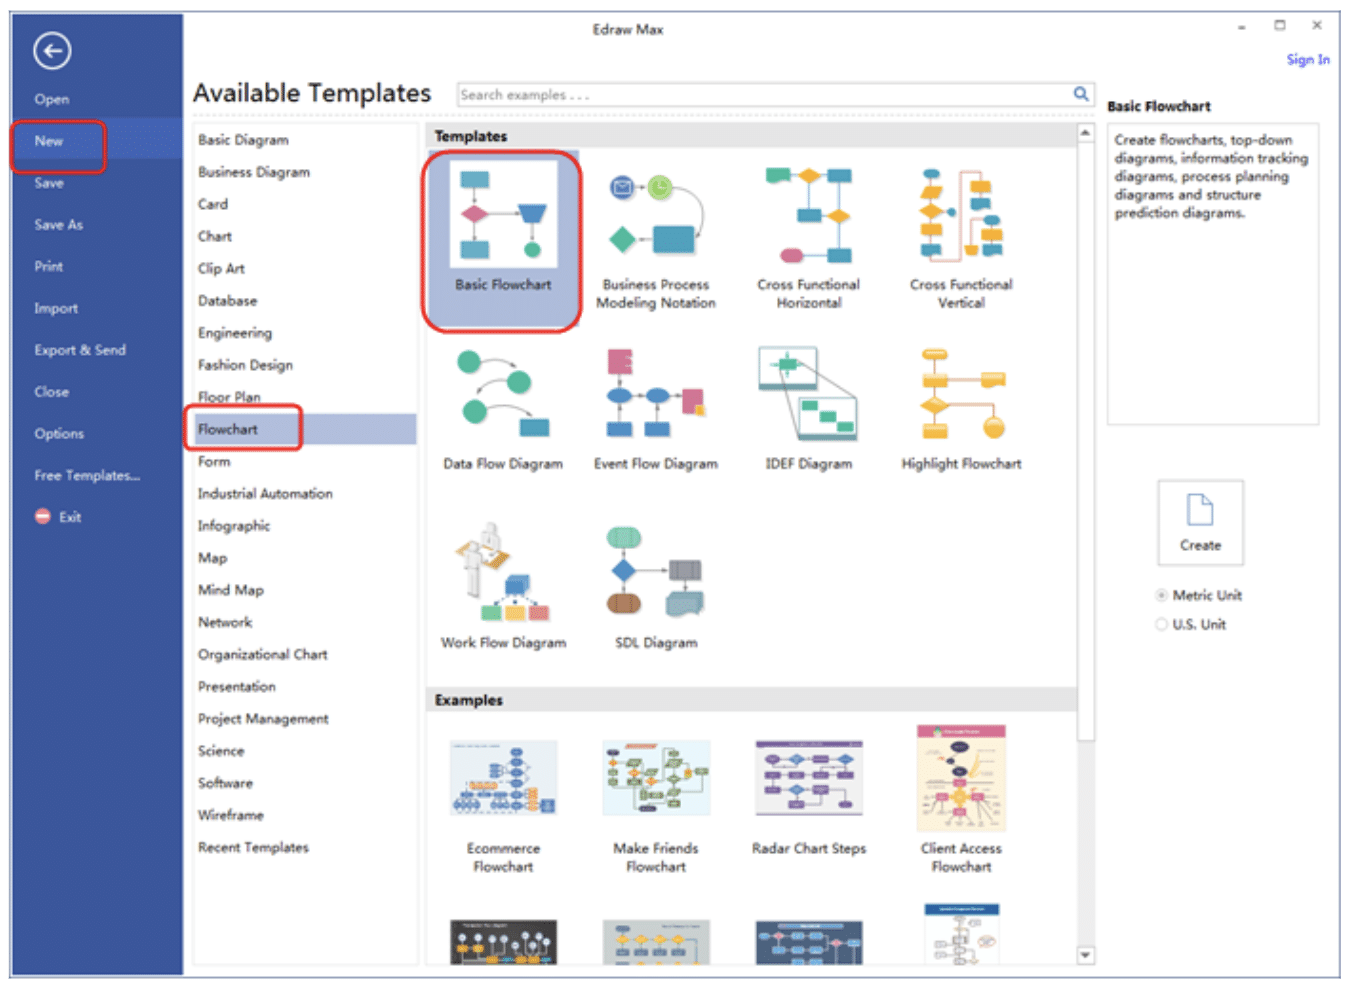Select the Map category

tap(212, 558)
